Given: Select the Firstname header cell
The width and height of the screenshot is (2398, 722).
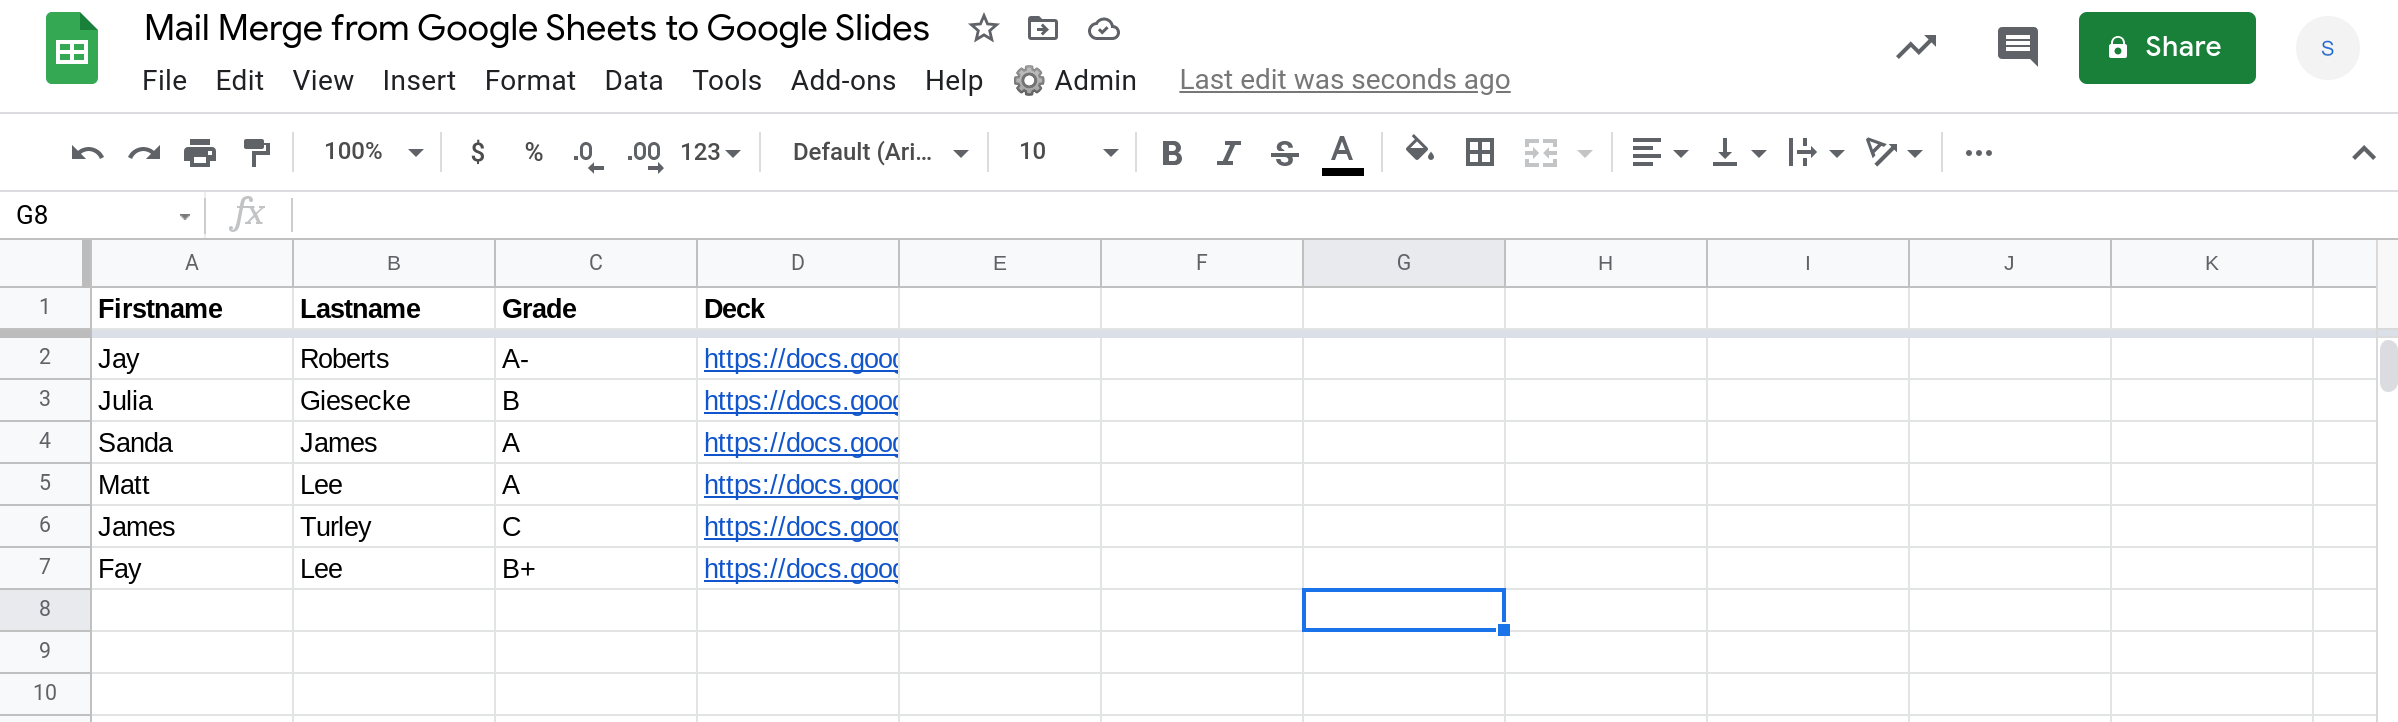Looking at the screenshot, I should (192, 309).
